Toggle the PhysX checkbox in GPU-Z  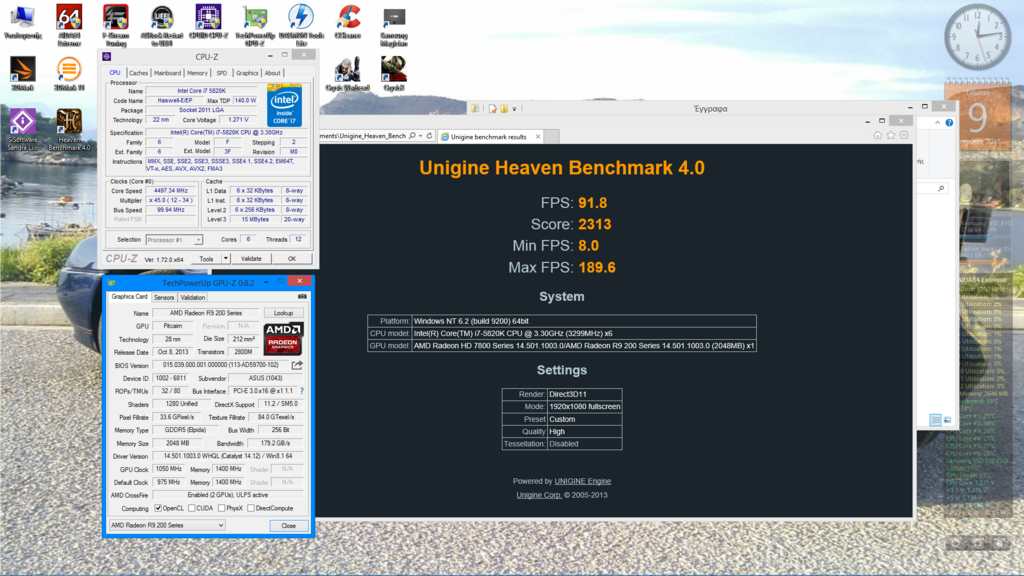tap(221, 508)
